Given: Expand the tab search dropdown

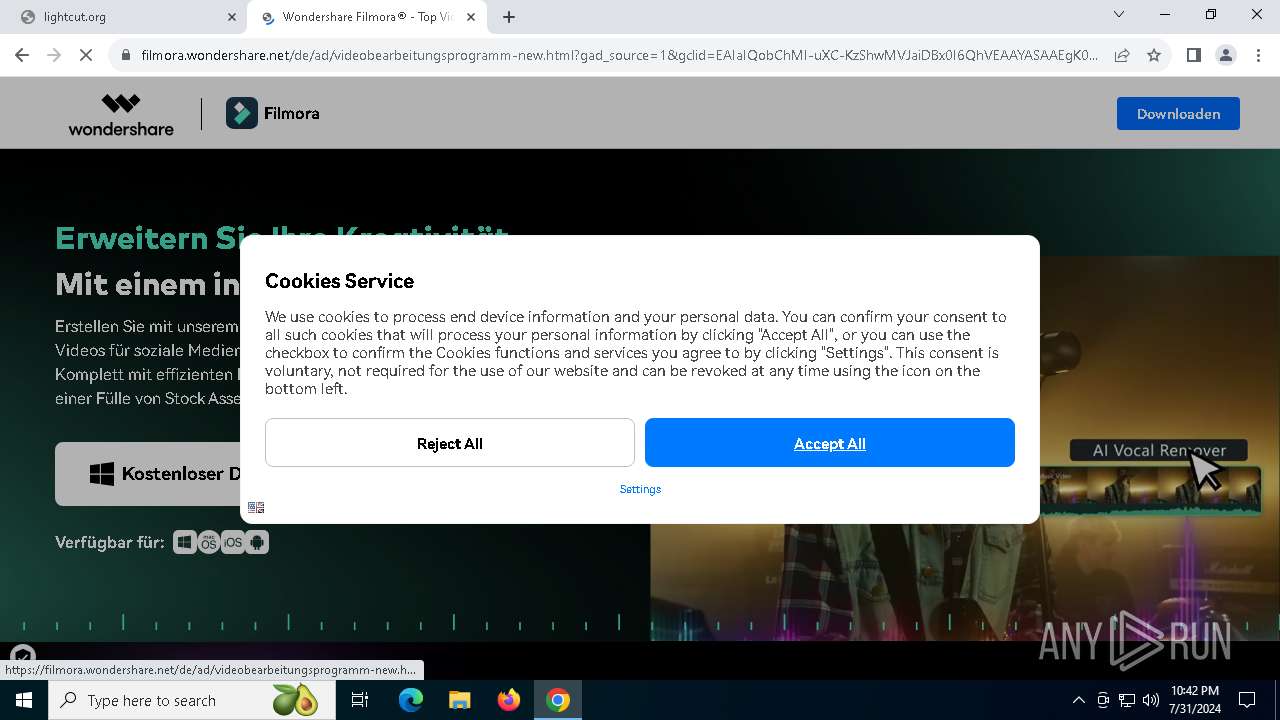Looking at the screenshot, I should tap(1119, 14).
